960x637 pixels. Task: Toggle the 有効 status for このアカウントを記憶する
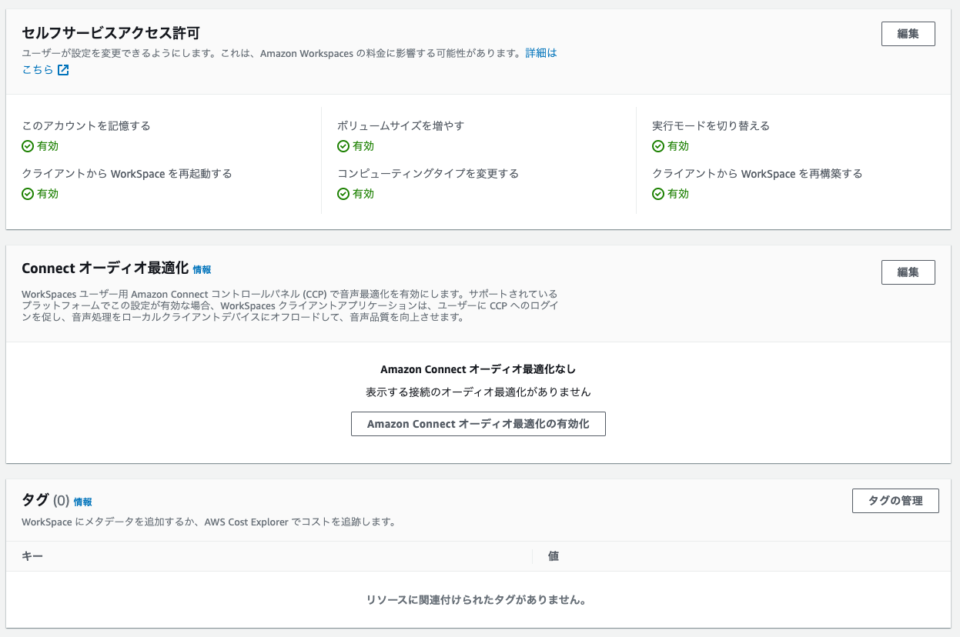[x=41, y=144]
